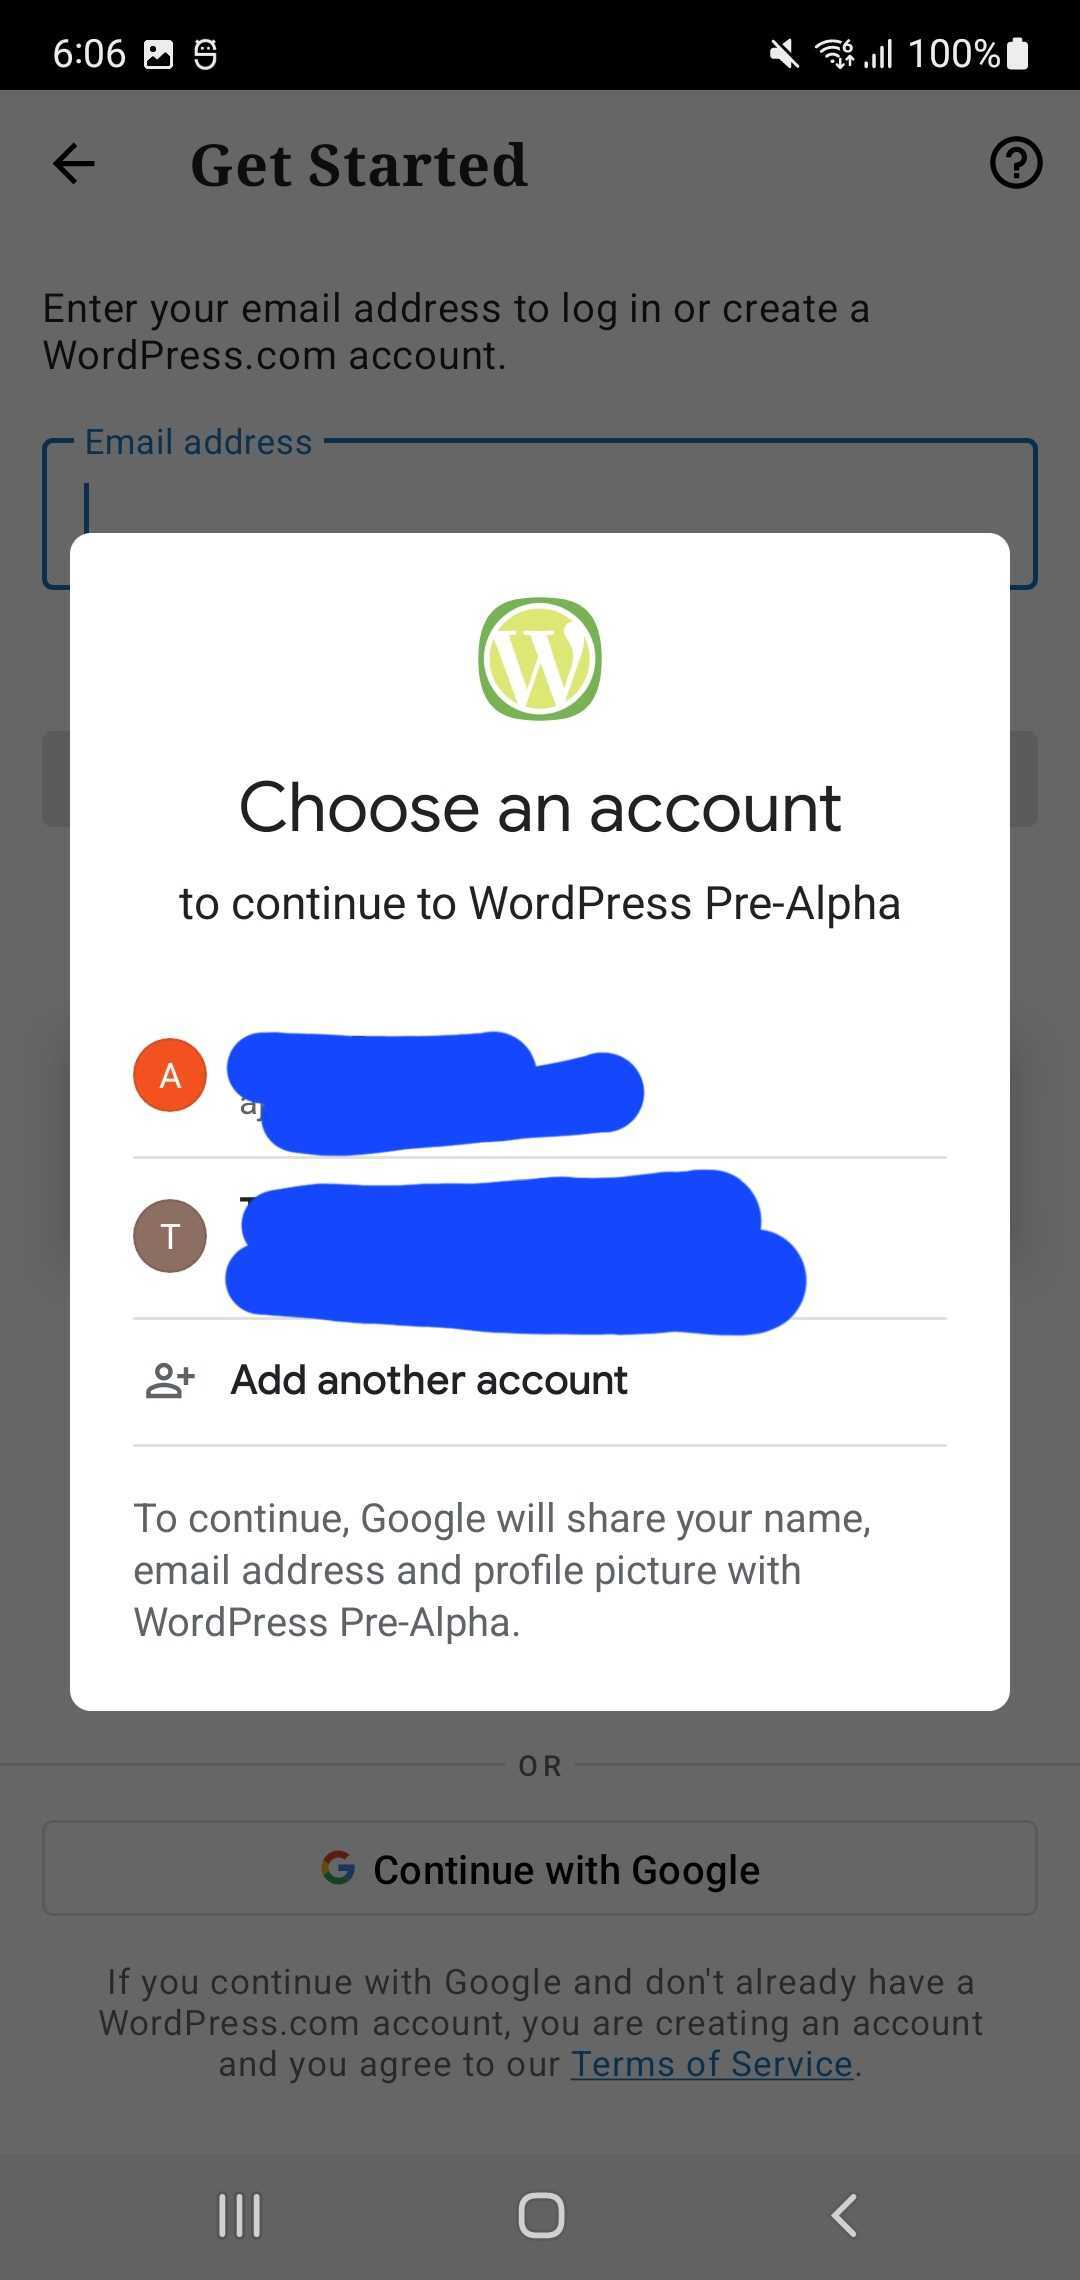Tap the WordPress logo in the dialog
1080x2280 pixels.
(540, 659)
